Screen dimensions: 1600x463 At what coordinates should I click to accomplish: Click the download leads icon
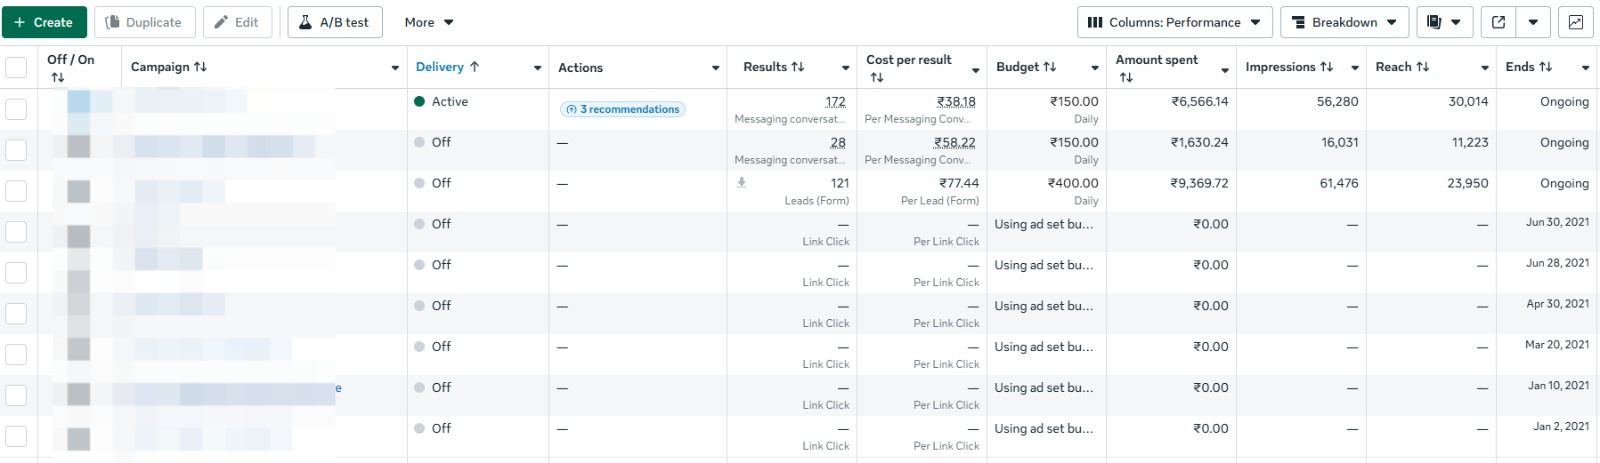tap(741, 183)
